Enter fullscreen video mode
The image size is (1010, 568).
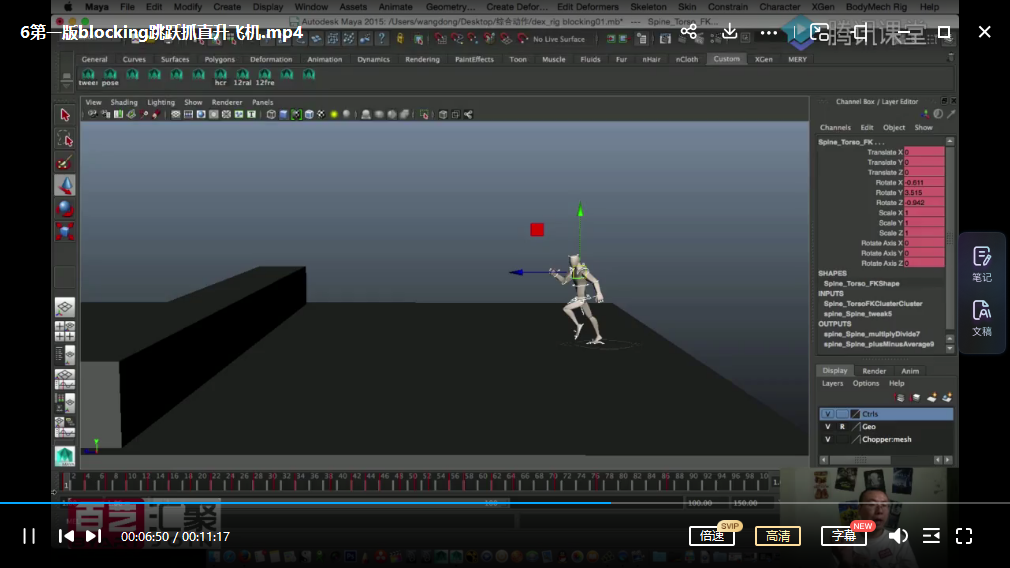click(964, 536)
